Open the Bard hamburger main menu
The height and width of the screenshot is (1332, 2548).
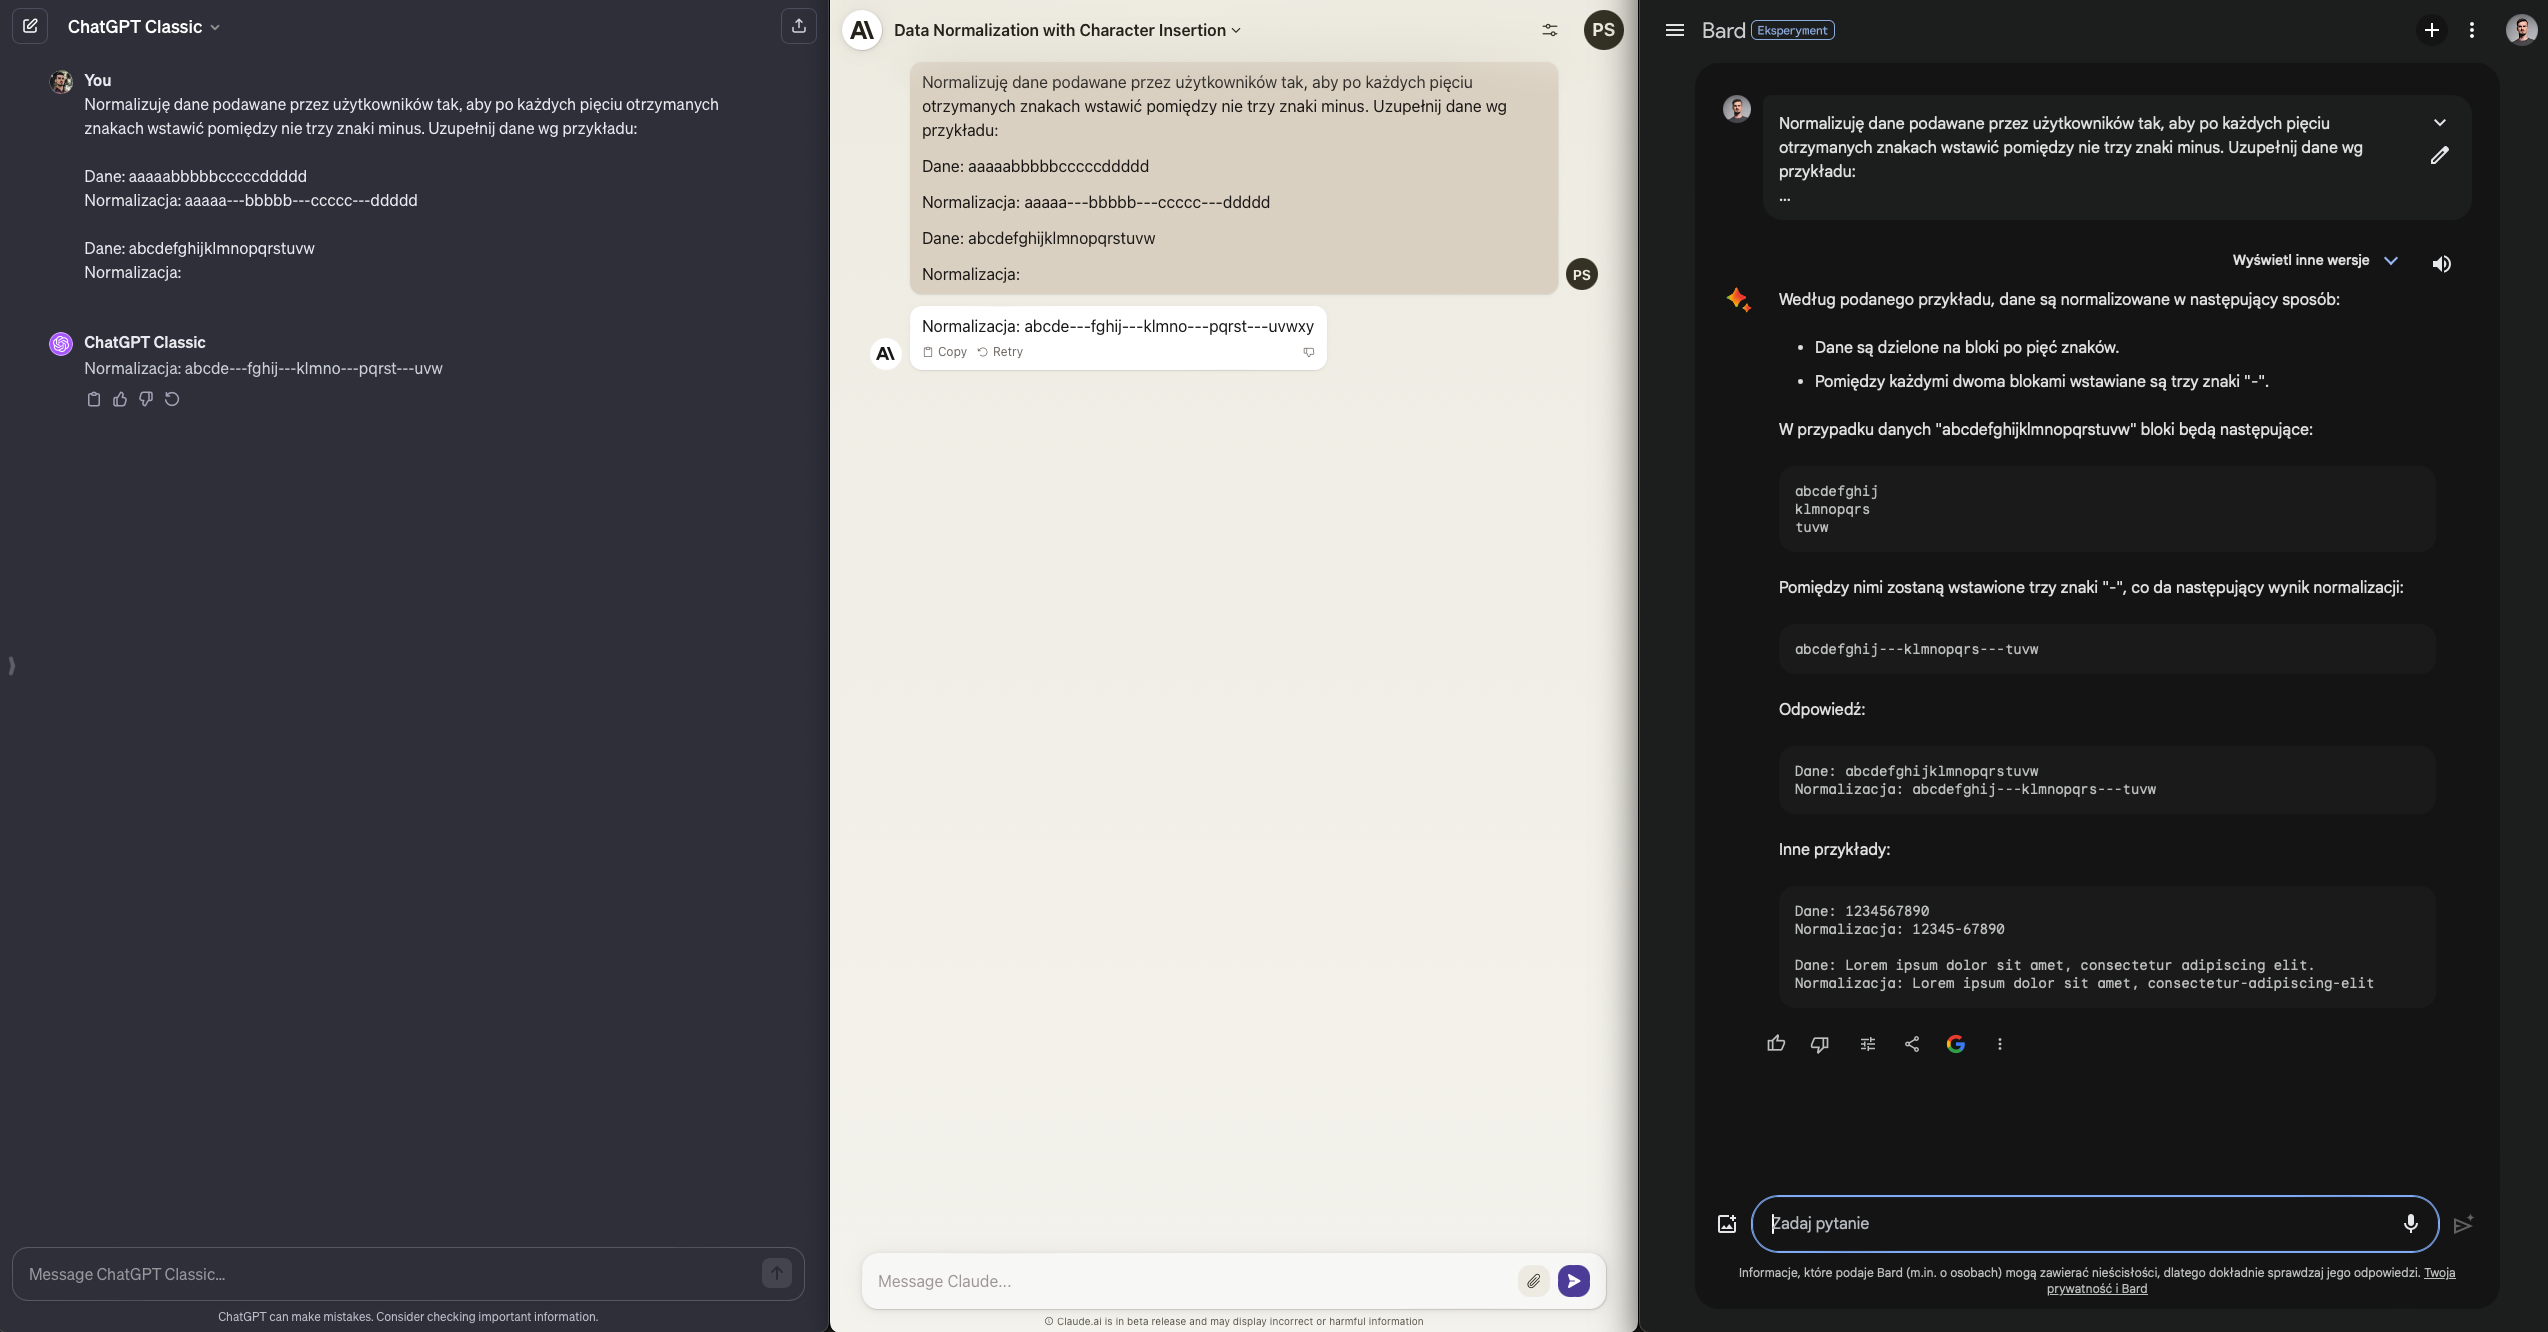pos(1674,30)
